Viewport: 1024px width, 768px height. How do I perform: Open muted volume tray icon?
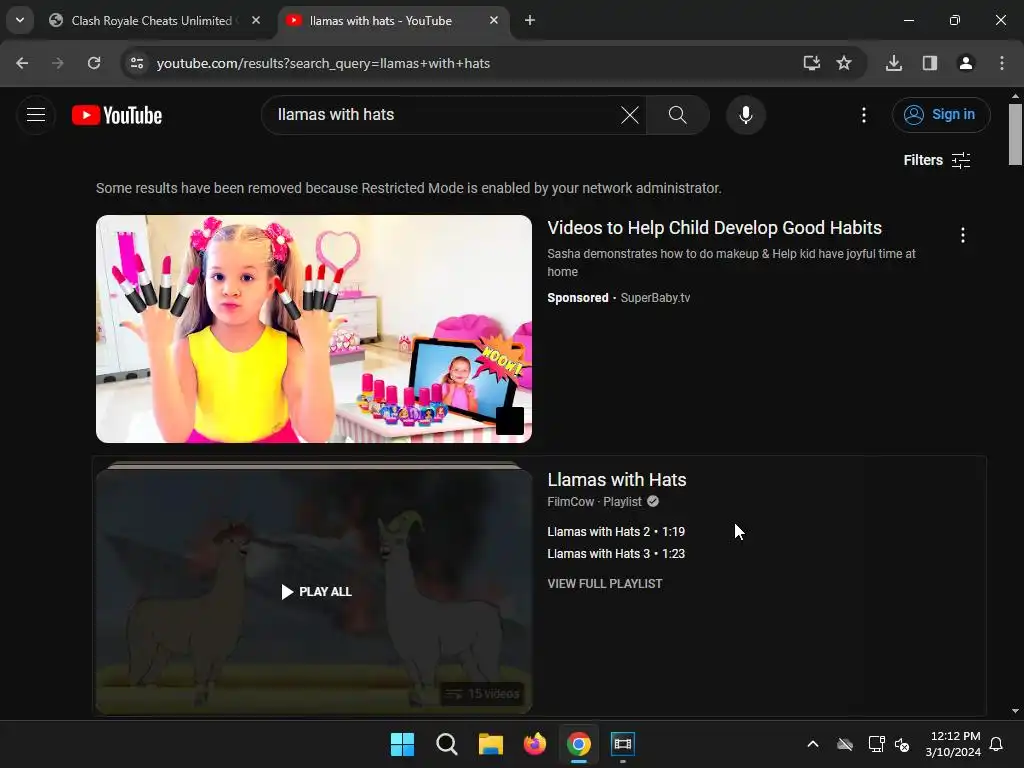point(903,744)
